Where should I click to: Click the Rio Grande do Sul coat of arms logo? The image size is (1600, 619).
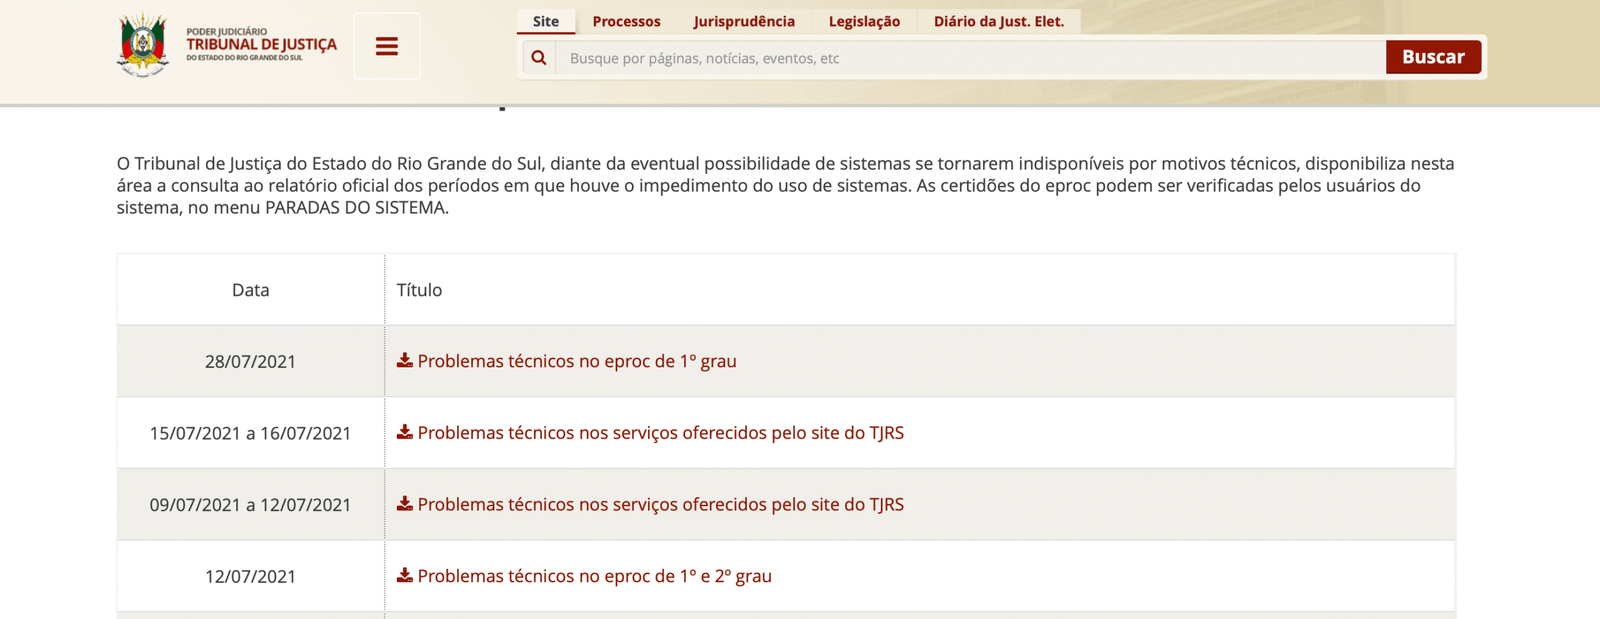(143, 45)
